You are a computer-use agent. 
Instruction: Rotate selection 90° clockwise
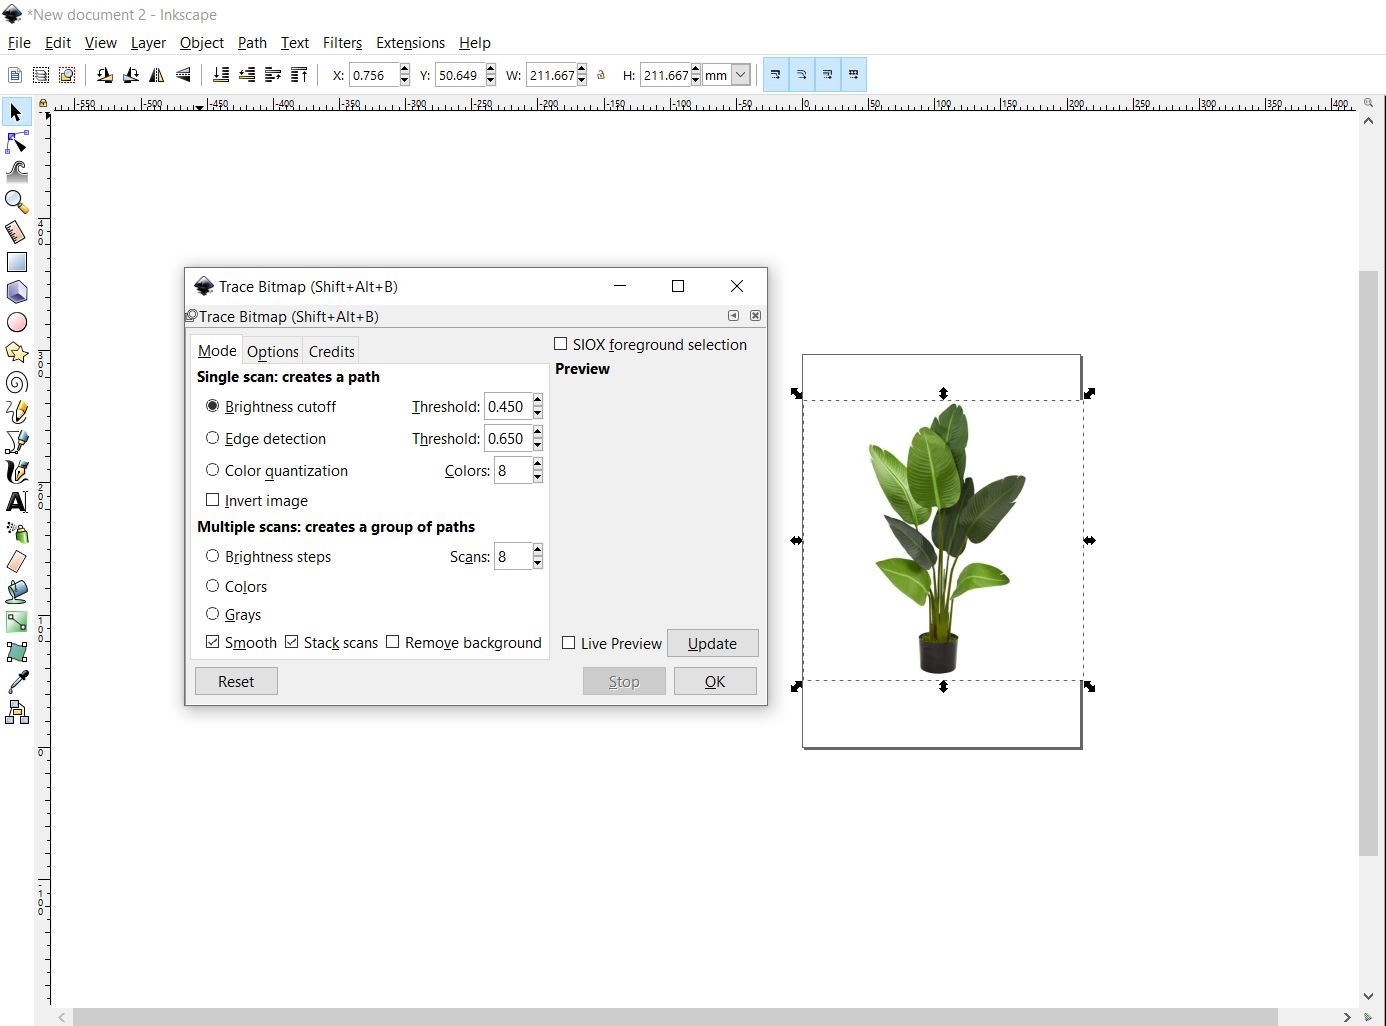(x=130, y=75)
